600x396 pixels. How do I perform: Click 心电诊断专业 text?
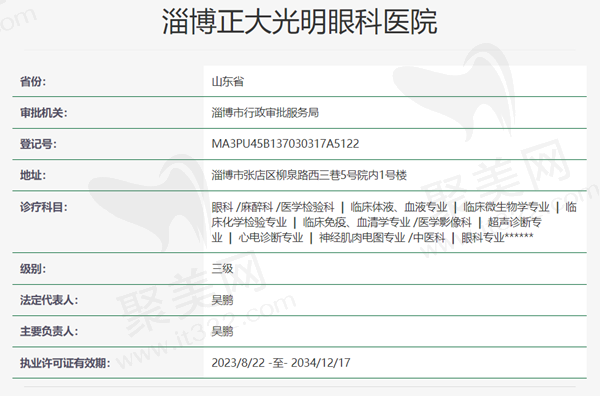pos(271,238)
